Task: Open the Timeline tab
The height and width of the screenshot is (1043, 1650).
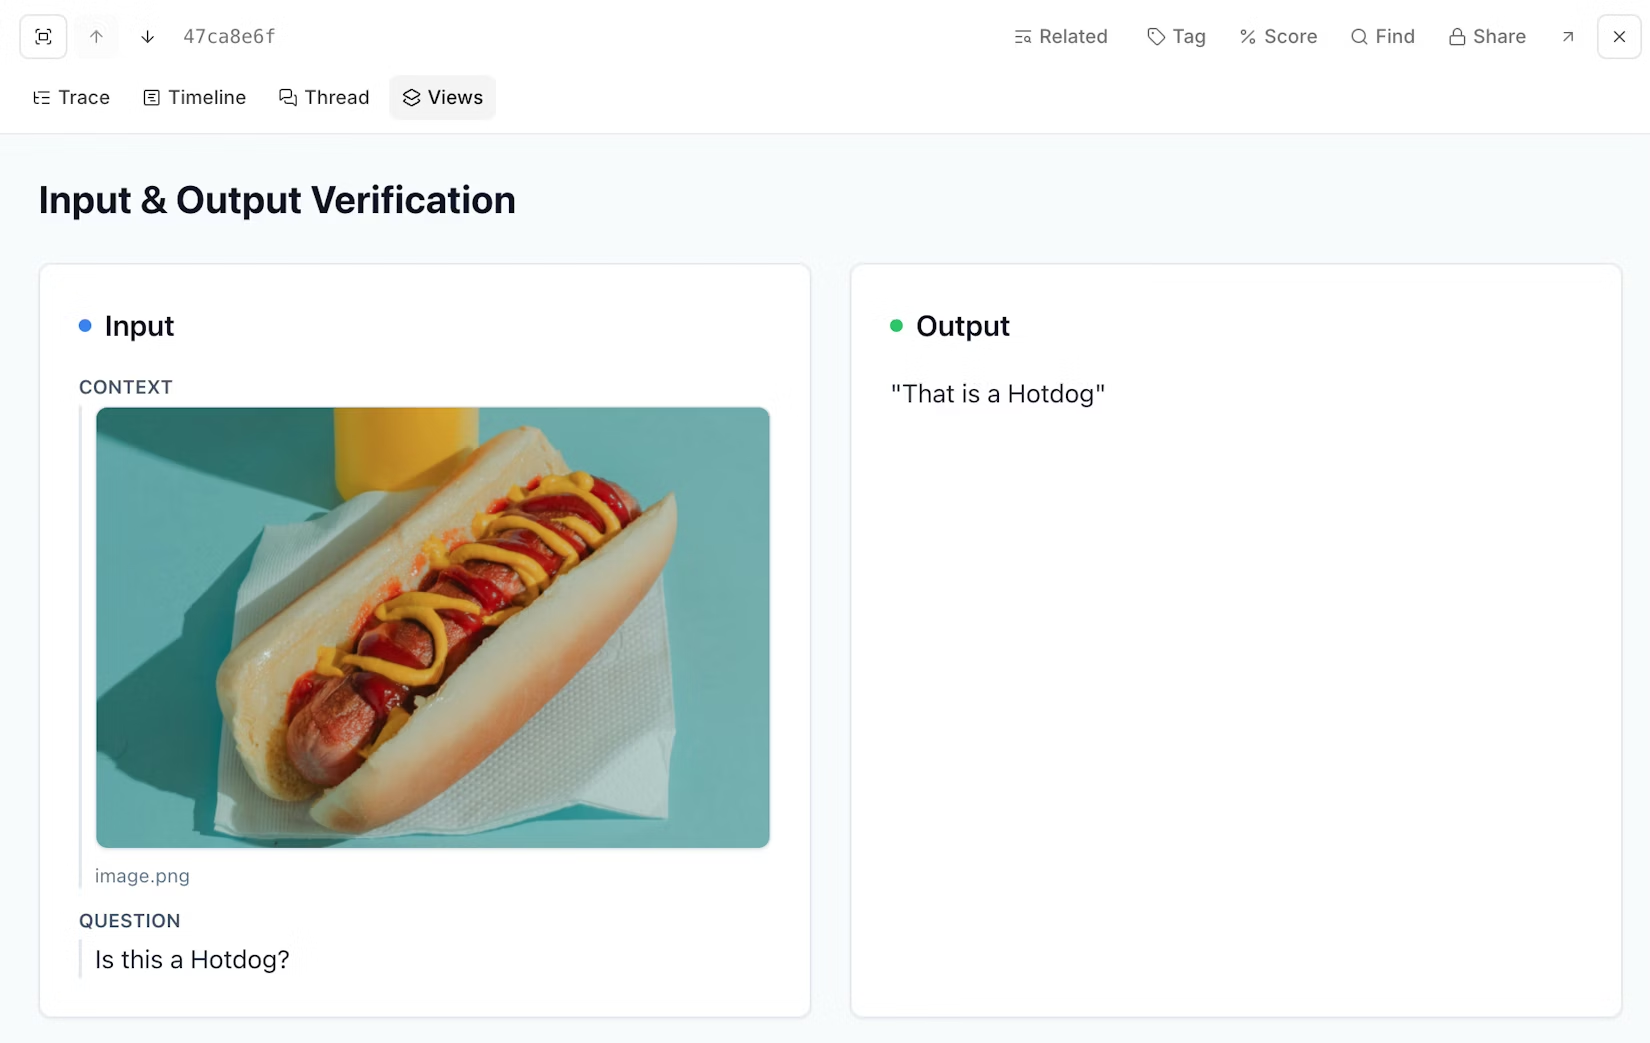Action: coord(194,97)
